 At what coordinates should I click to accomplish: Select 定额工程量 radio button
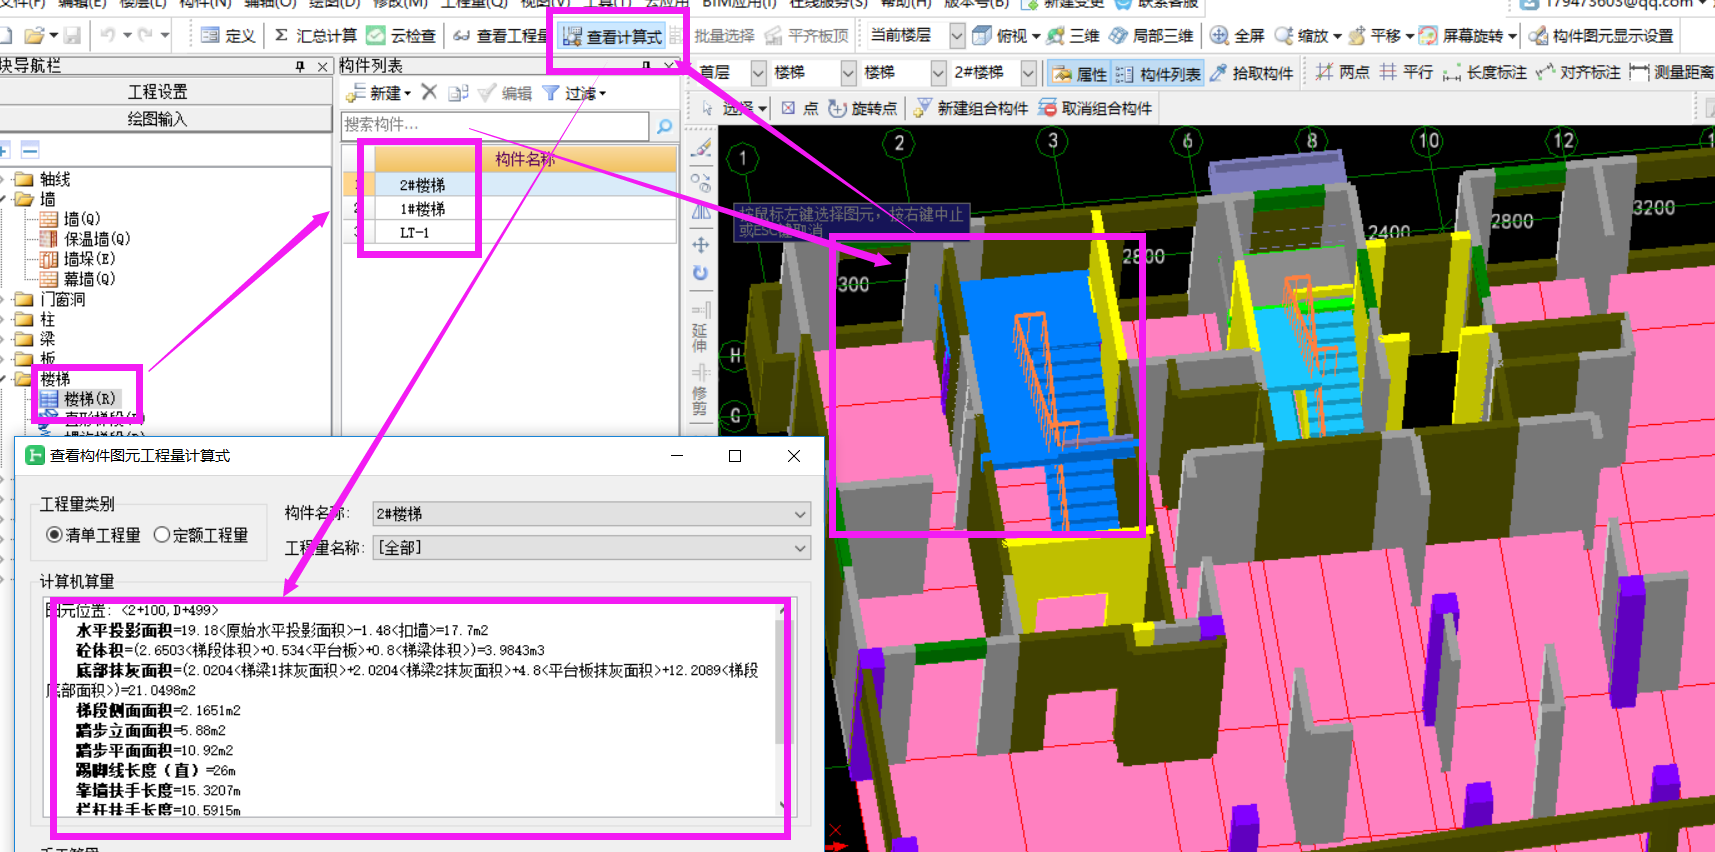pos(201,535)
